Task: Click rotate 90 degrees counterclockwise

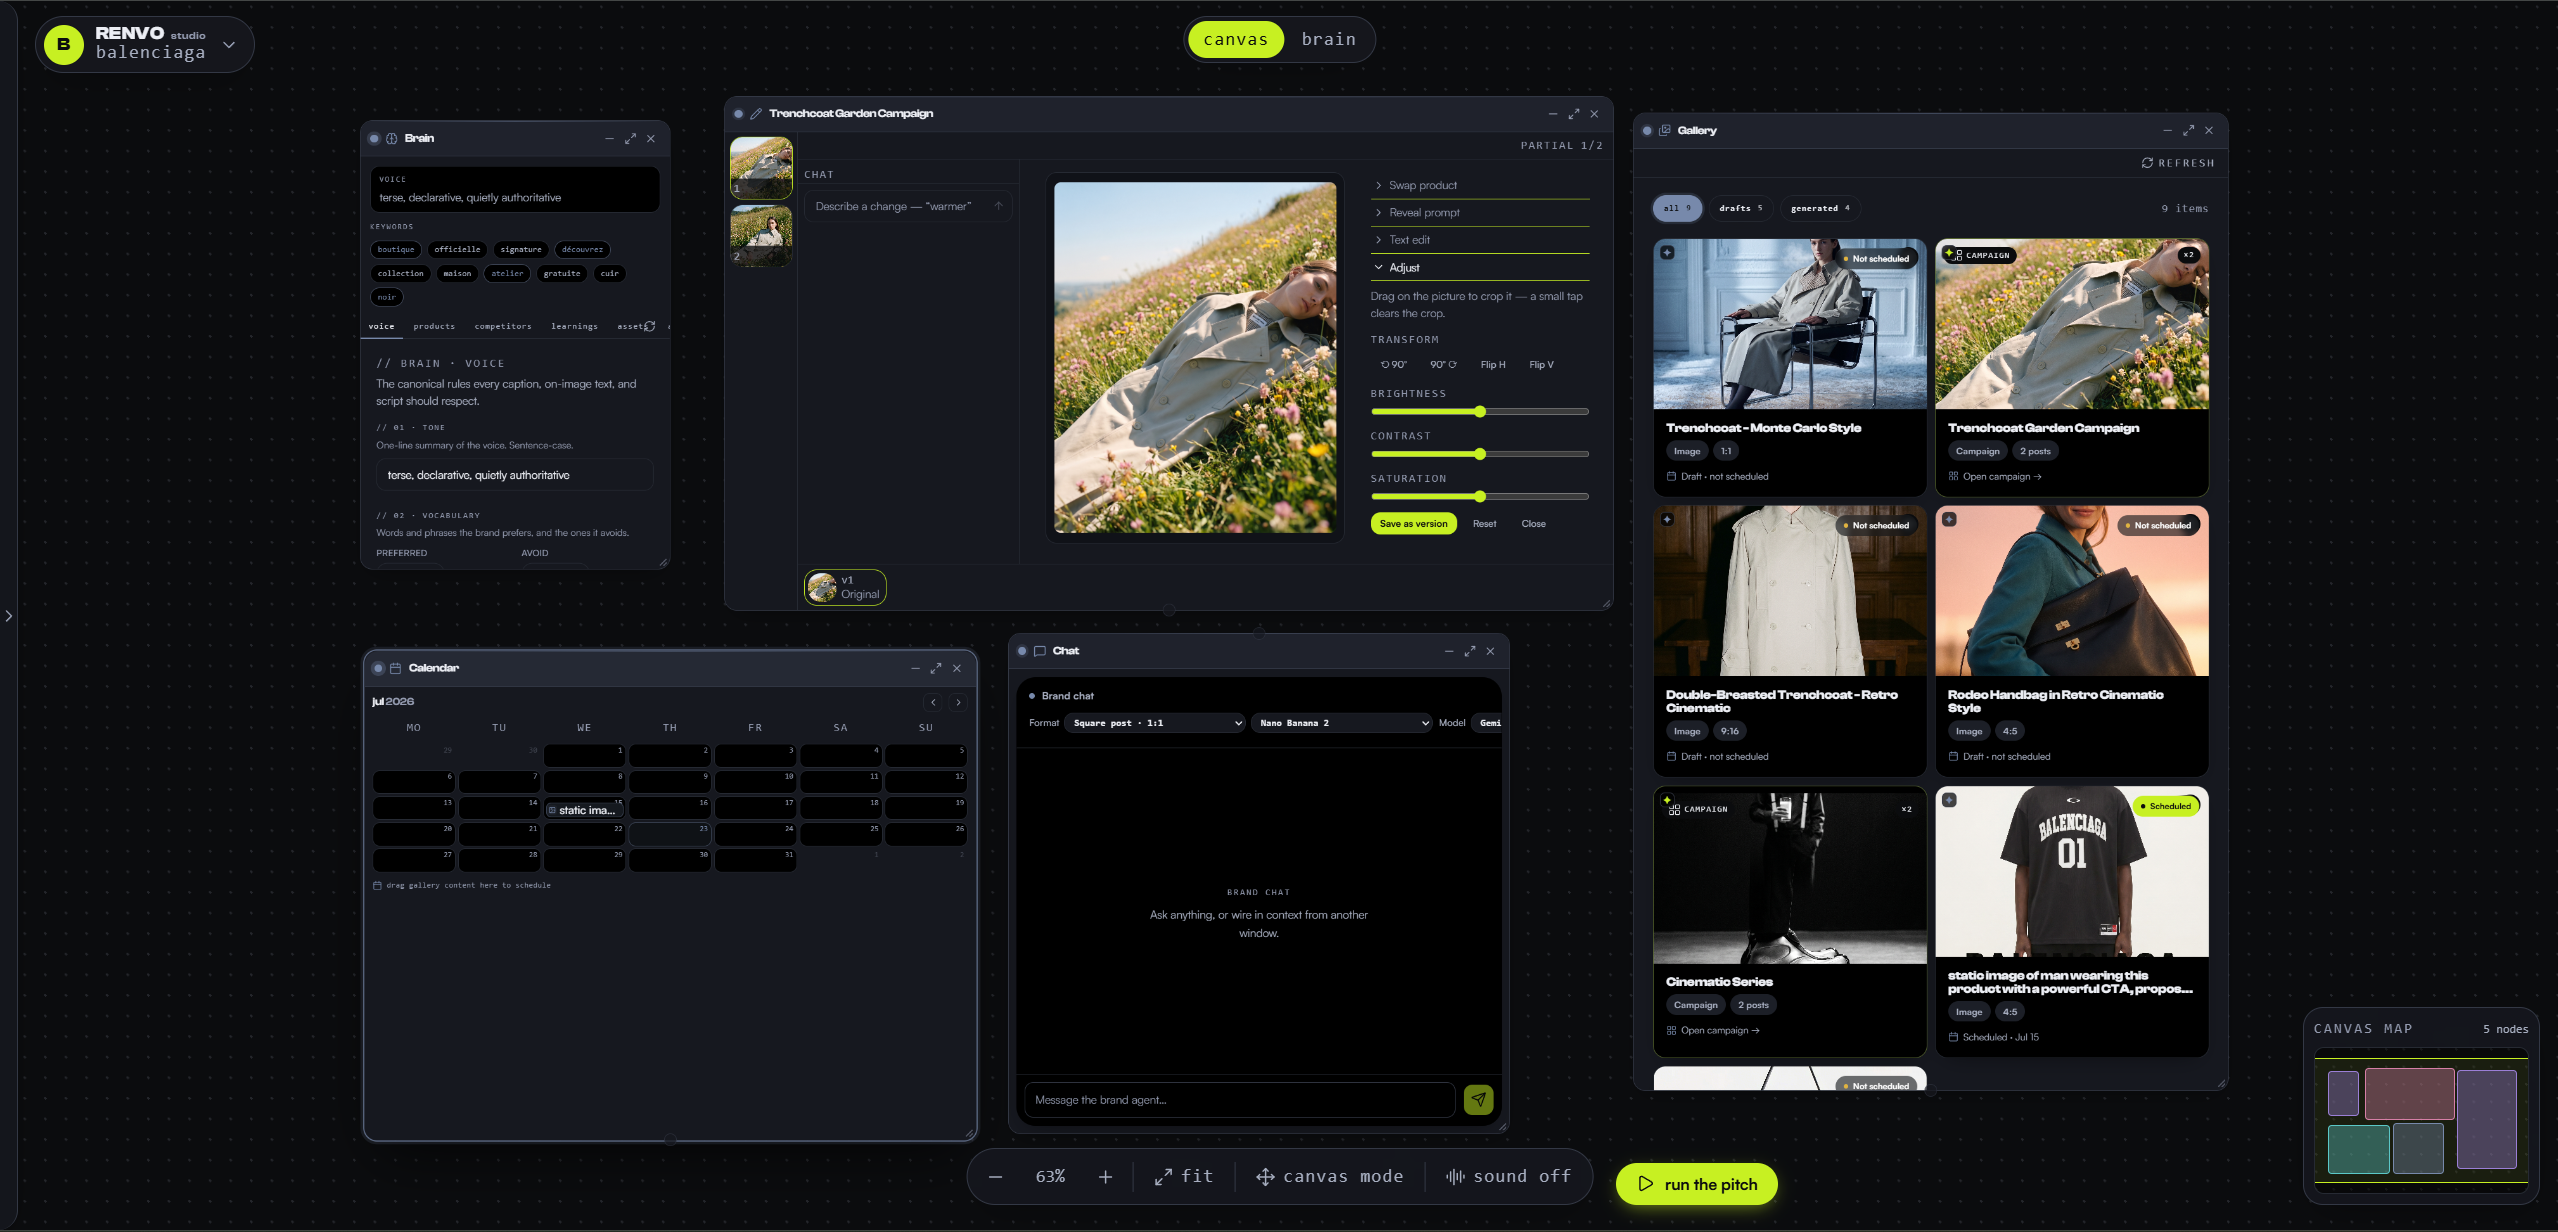Action: coord(1393,365)
